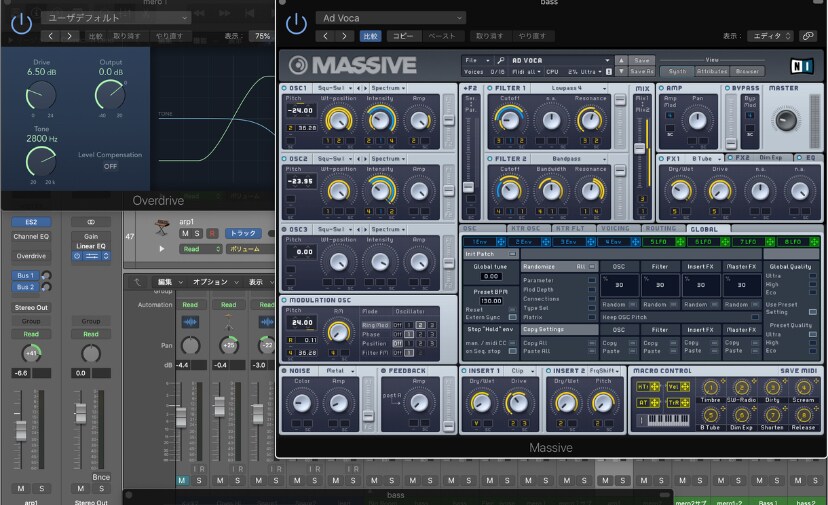Open Linear EQ slot settings sliders icon
Image resolution: width=828 pixels, height=505 pixels.
tap(92, 256)
